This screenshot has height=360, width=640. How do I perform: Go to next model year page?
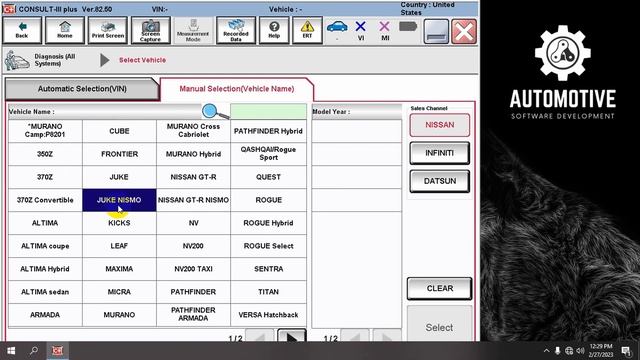[386, 336]
